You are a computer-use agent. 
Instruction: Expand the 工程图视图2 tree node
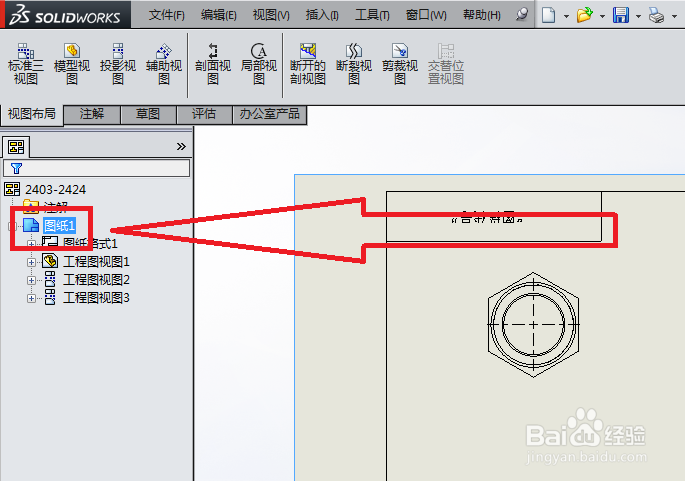31,280
